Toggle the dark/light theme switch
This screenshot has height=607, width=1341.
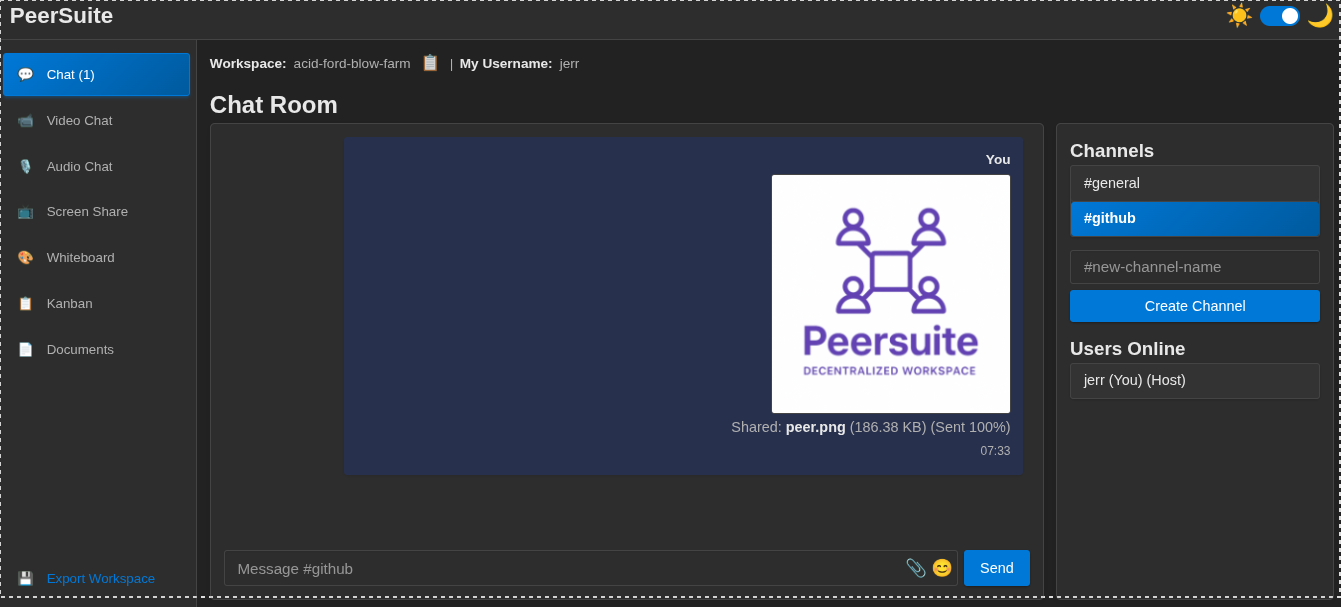(1279, 16)
